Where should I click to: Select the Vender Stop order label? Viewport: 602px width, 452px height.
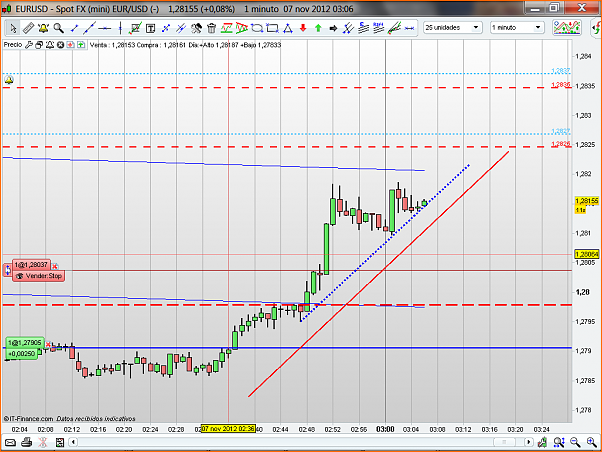pos(38,276)
